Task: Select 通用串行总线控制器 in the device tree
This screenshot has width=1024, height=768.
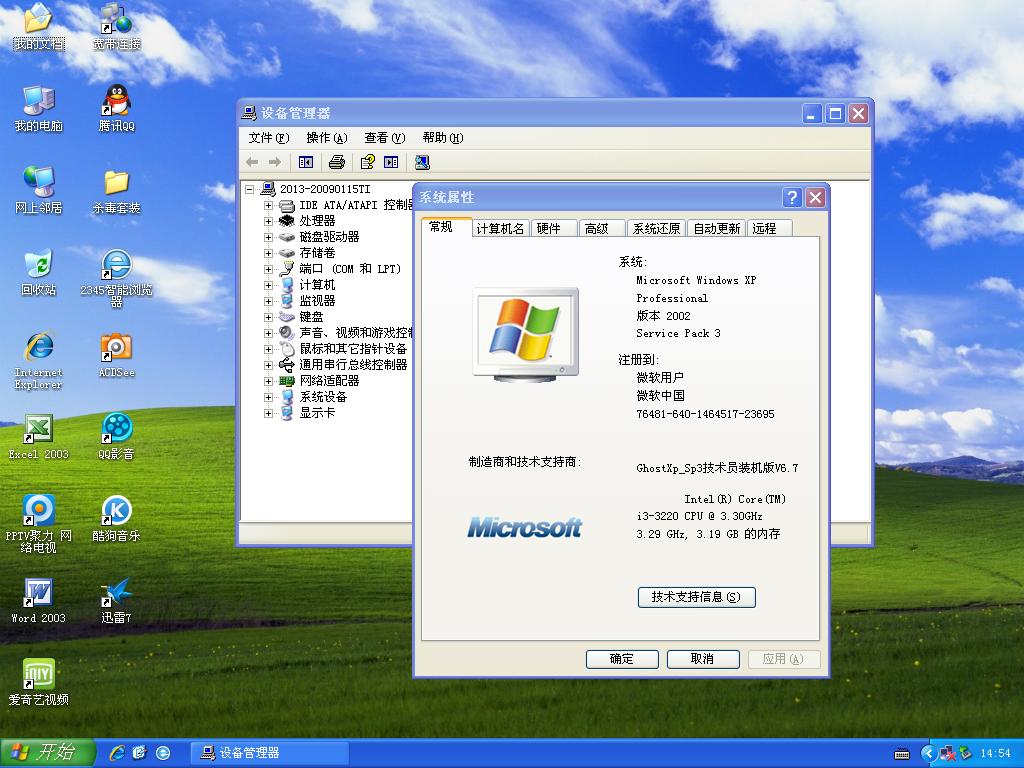Action: pos(353,365)
